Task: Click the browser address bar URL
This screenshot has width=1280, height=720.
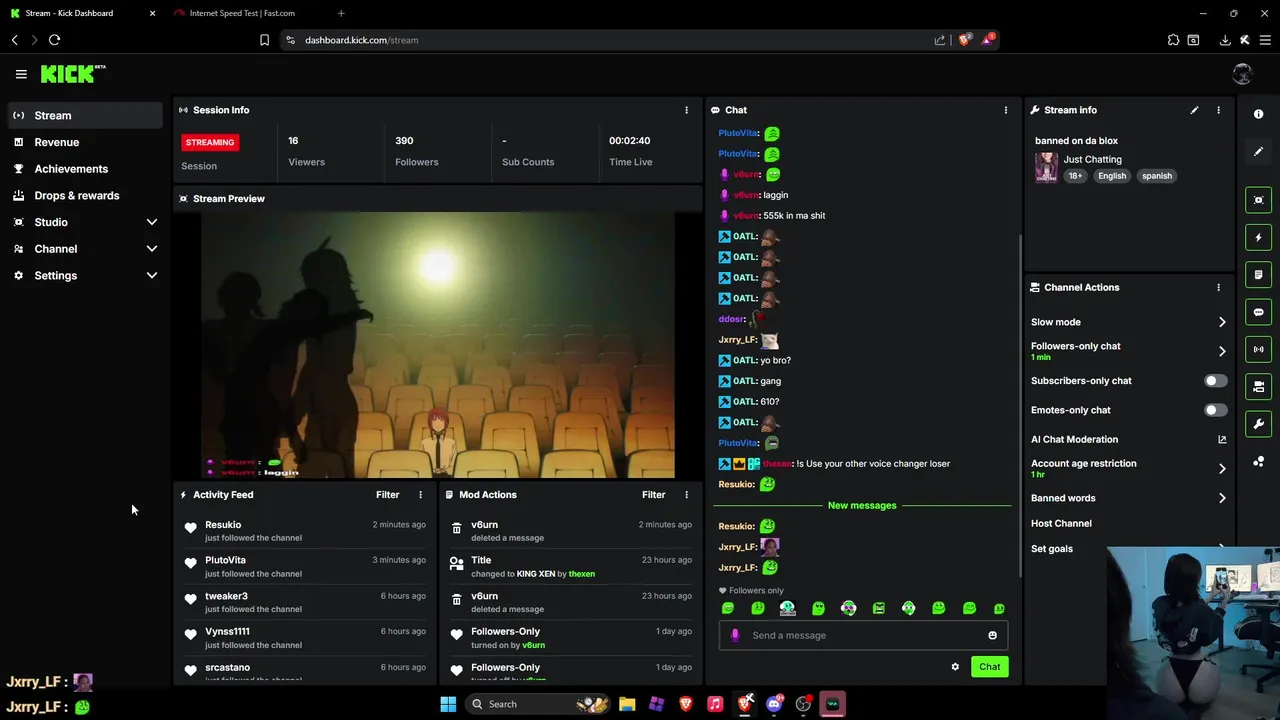Action: (x=362, y=40)
